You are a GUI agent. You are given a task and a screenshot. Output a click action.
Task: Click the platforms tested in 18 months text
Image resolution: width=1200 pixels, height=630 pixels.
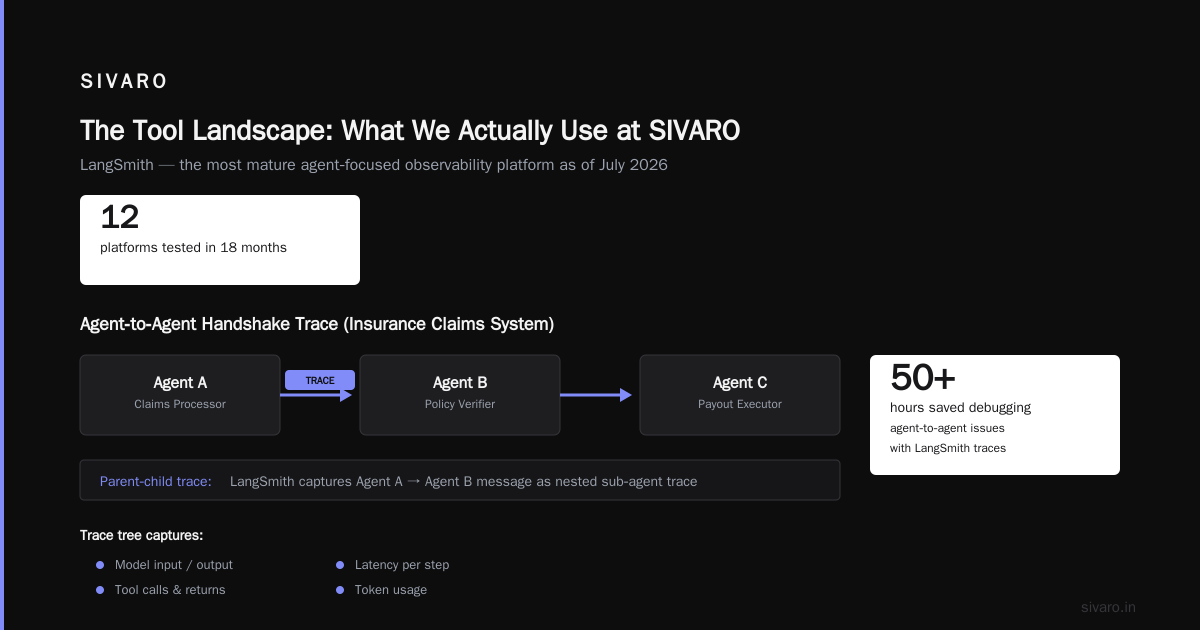[x=193, y=247]
